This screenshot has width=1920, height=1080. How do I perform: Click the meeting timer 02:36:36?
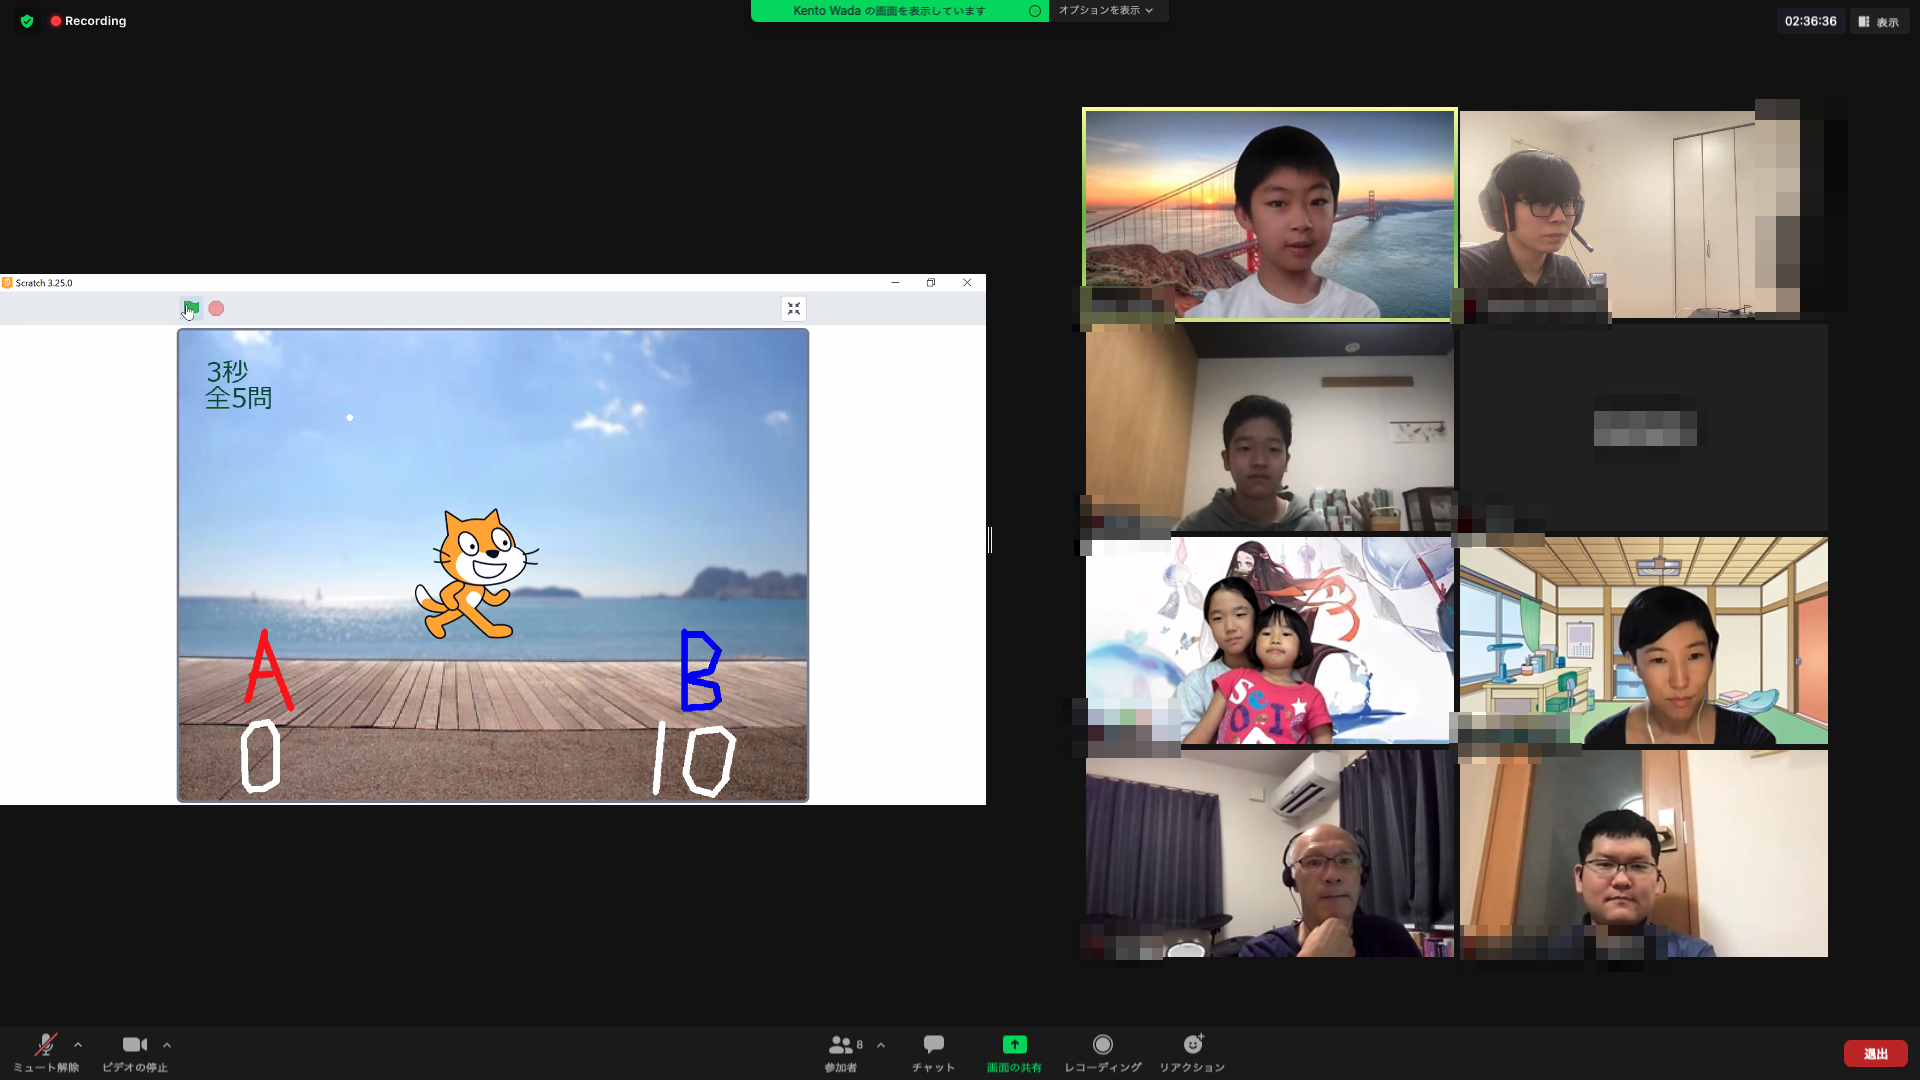click(1810, 21)
